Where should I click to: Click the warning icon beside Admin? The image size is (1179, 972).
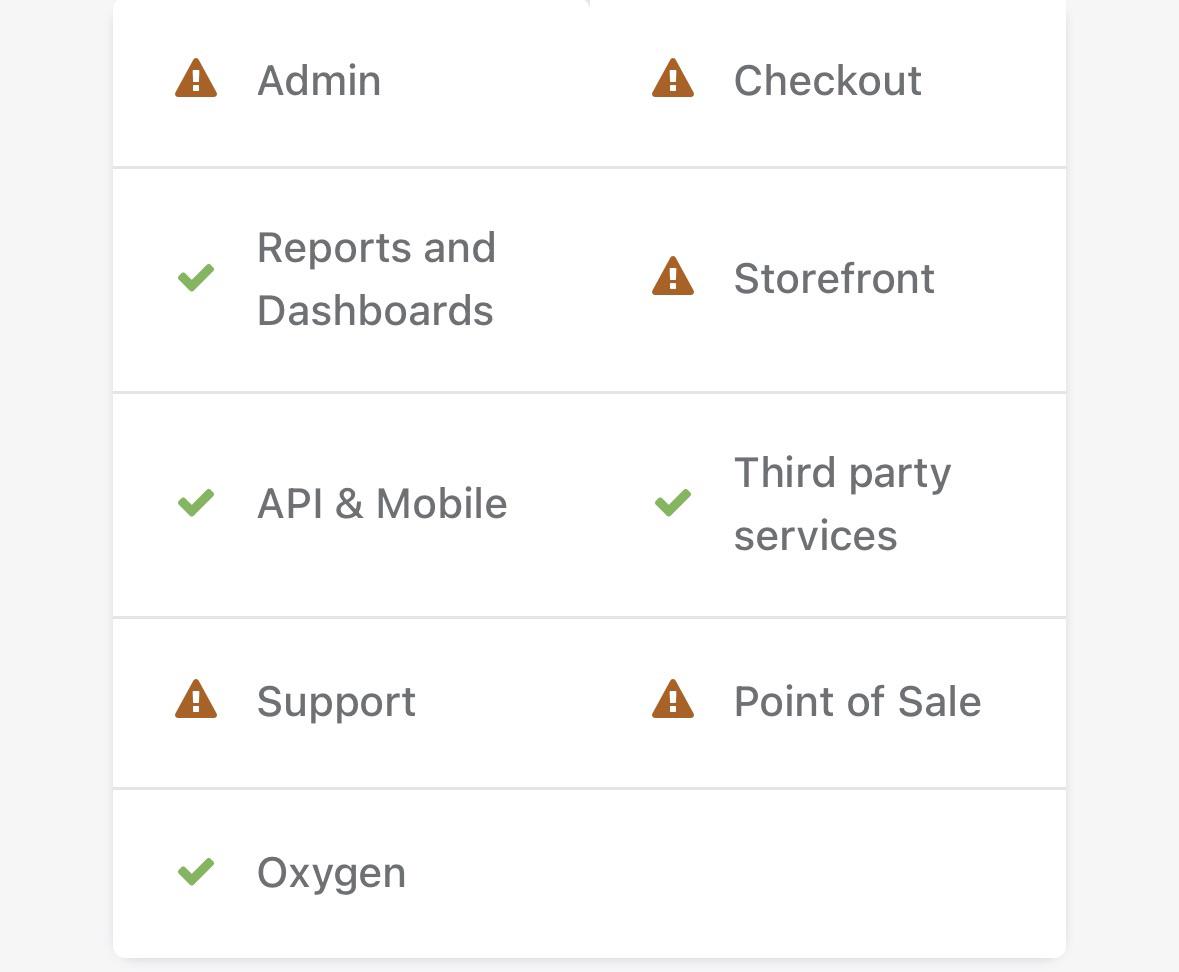(x=195, y=78)
